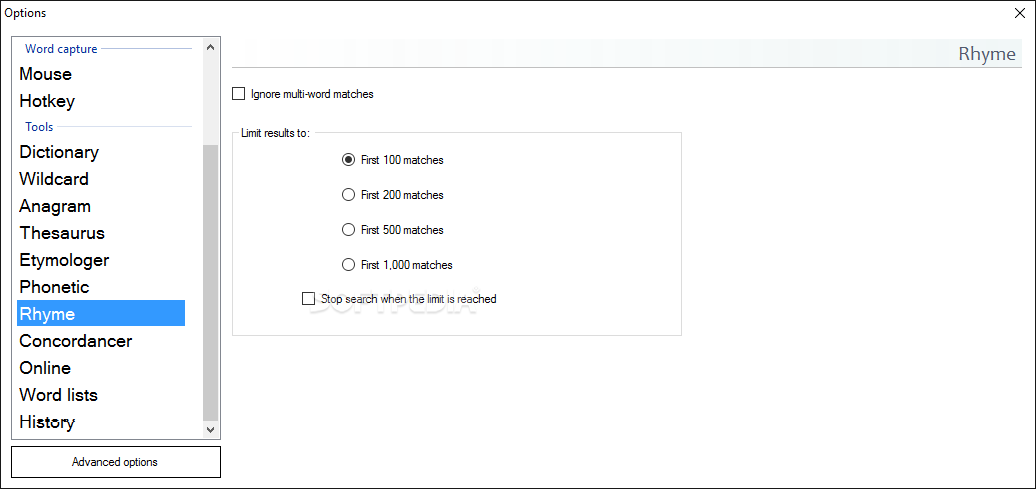Image resolution: width=1036 pixels, height=489 pixels.
Task: Enable Ignore multi-word matches checkbox
Action: (239, 94)
